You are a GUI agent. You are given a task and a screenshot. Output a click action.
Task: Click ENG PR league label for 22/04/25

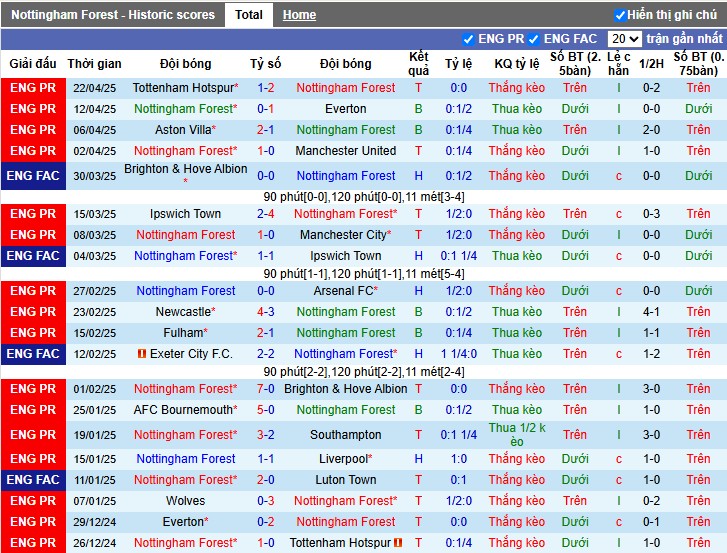click(x=33, y=88)
